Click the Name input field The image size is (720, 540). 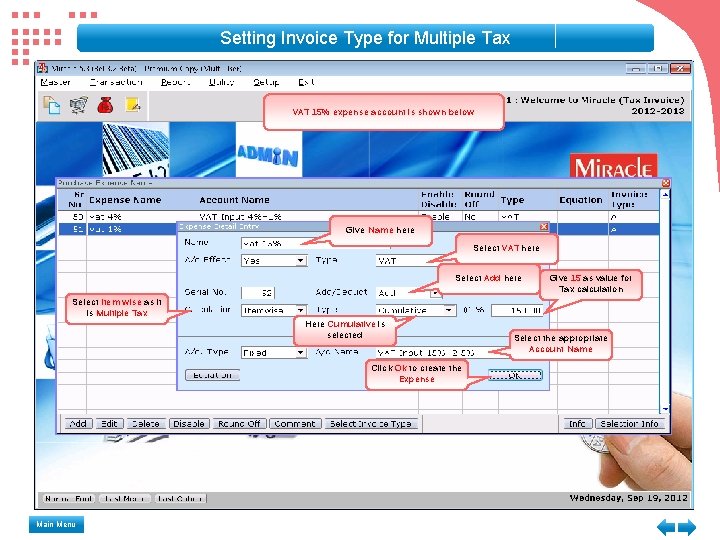point(285,243)
